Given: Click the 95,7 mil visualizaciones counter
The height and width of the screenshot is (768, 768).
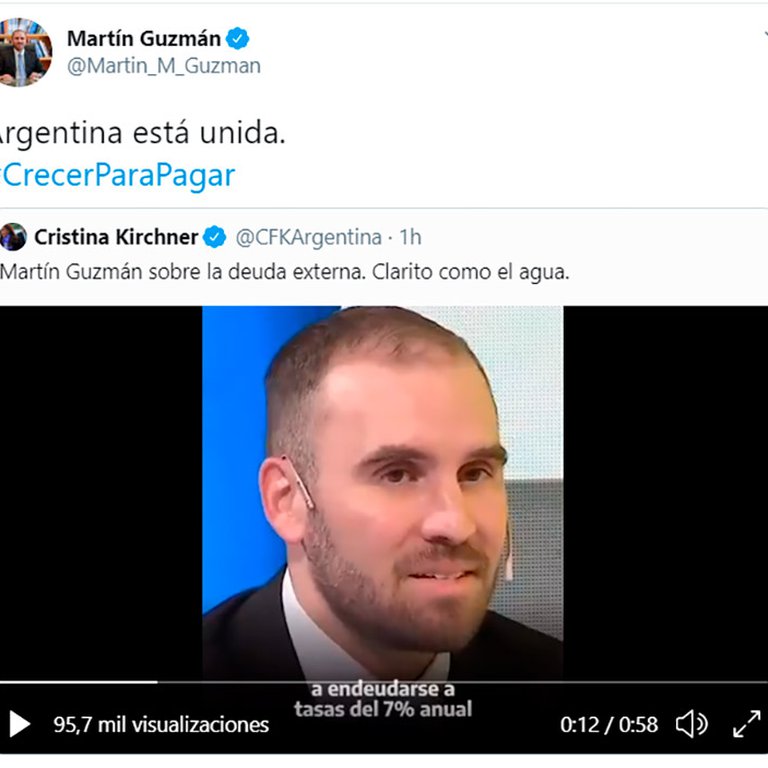Looking at the screenshot, I should (161, 724).
